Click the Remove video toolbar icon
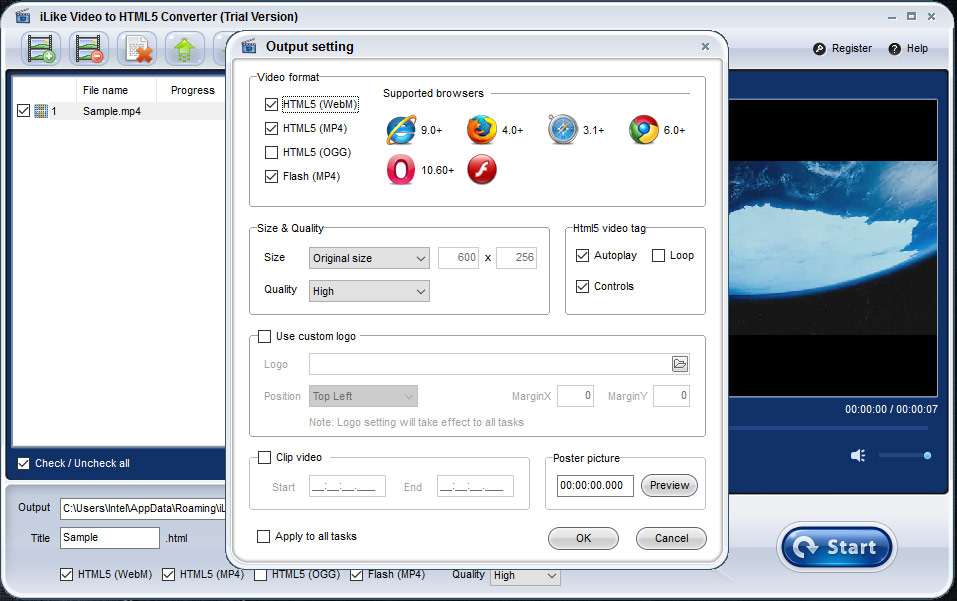957x601 pixels. [89, 49]
